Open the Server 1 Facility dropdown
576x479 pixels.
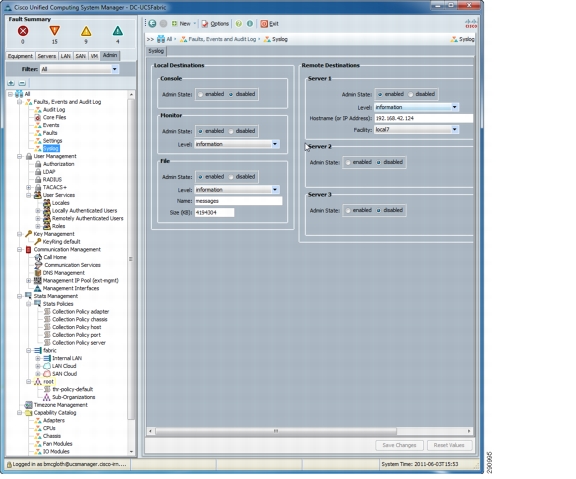pyautogui.click(x=455, y=129)
